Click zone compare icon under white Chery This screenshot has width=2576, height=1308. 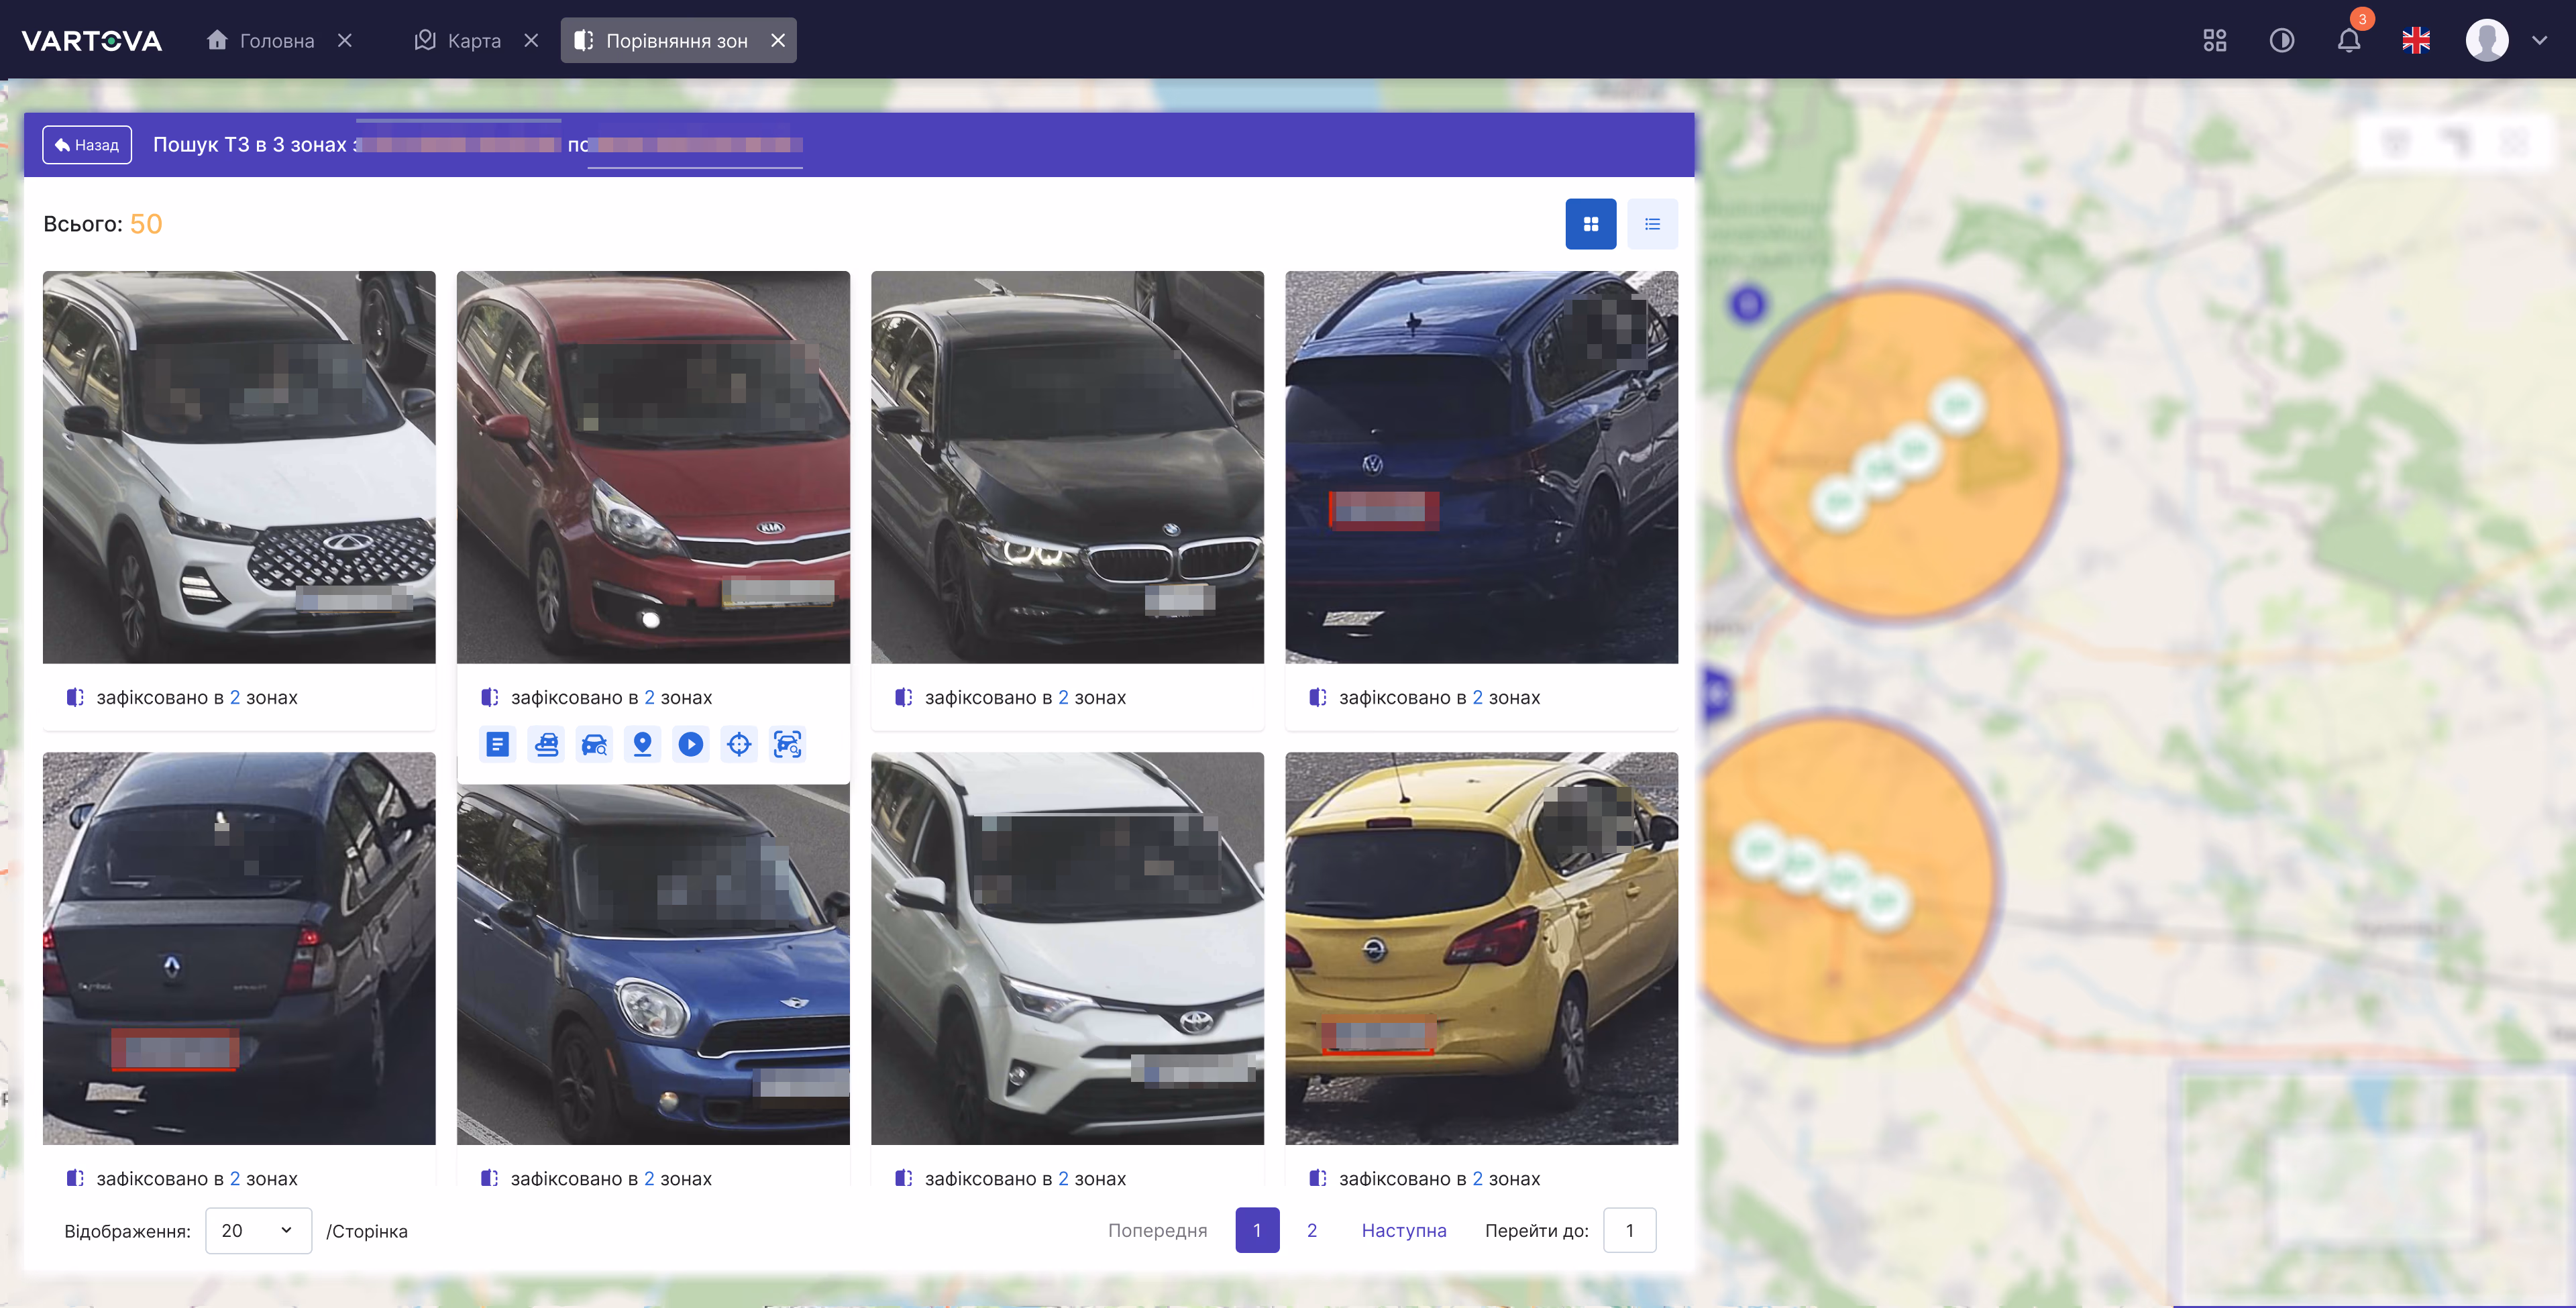pos(75,697)
